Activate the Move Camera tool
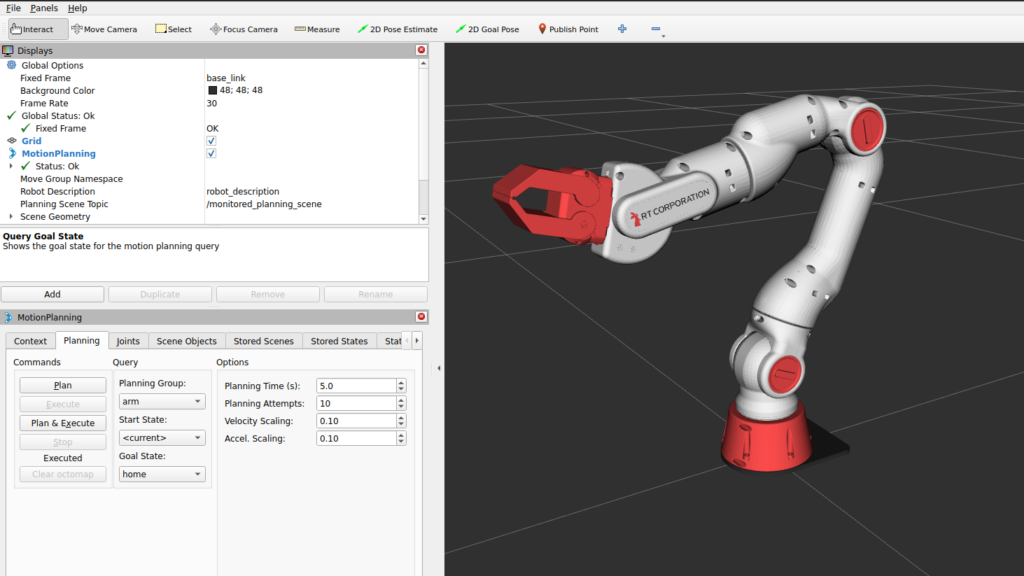 tap(104, 29)
